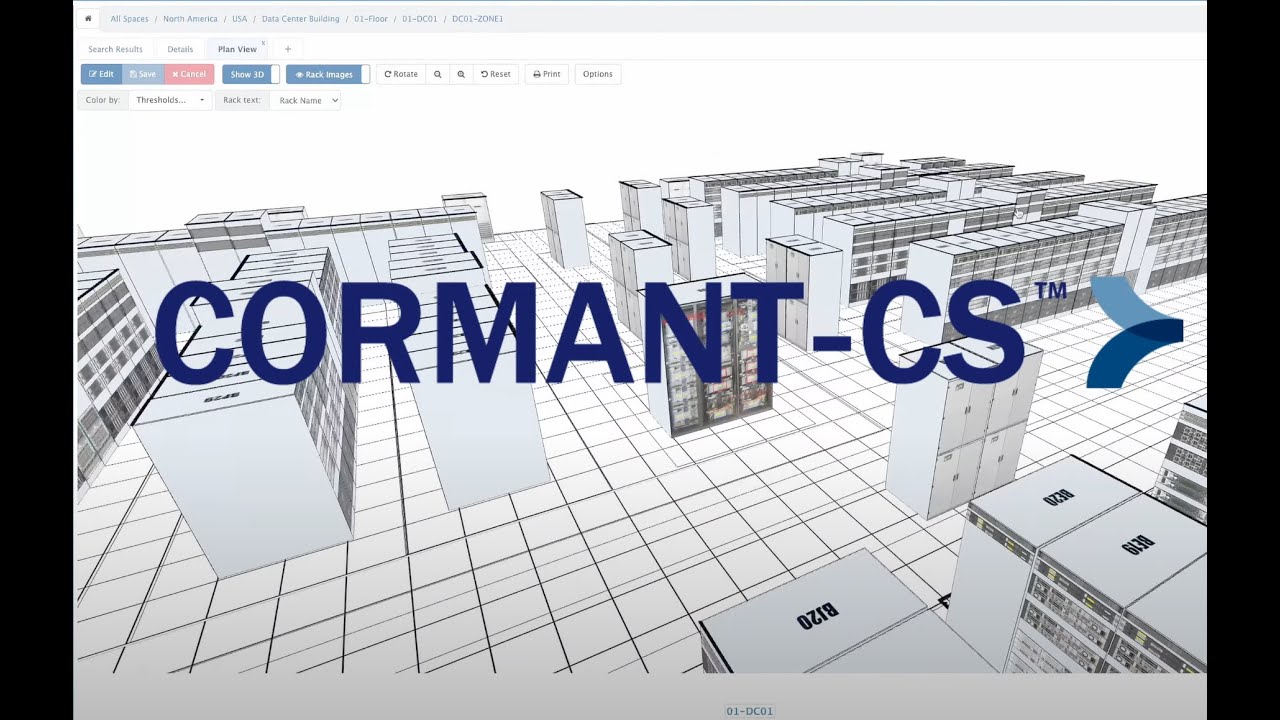Navigate to 01-DC01 breadcrumb
Screen dimensions: 1280x720
click(x=420, y=19)
